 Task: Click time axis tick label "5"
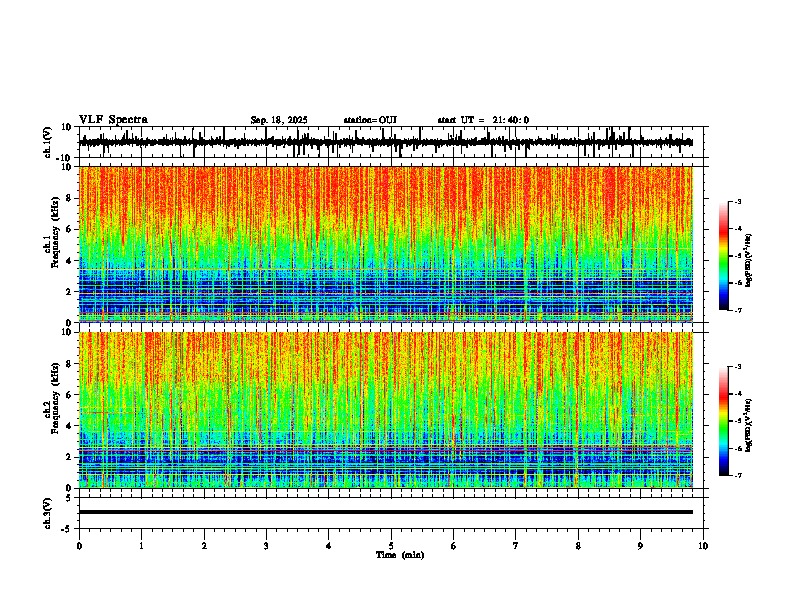(x=391, y=546)
